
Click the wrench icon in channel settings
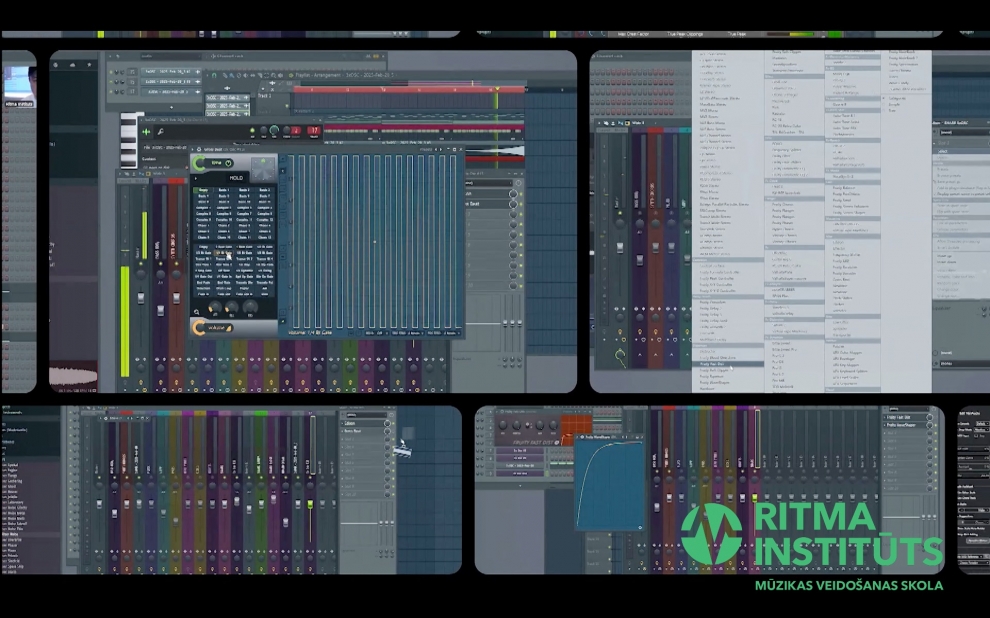pos(161,131)
